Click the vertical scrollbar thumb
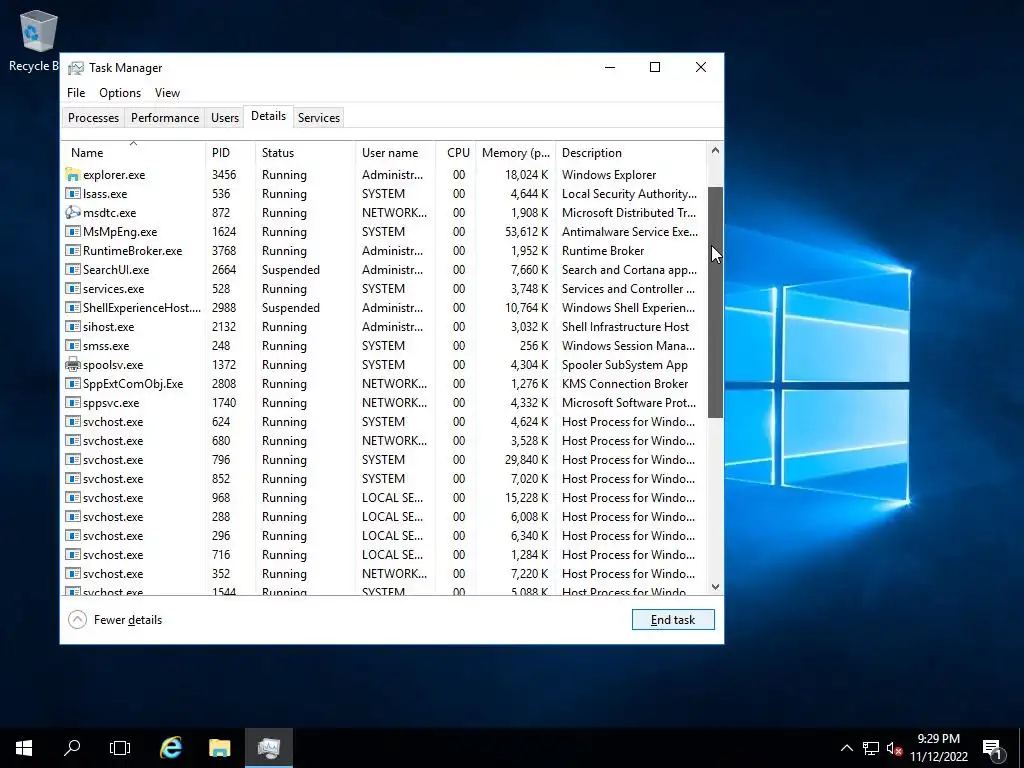Screen dimensions: 1024x768 pos(715,302)
